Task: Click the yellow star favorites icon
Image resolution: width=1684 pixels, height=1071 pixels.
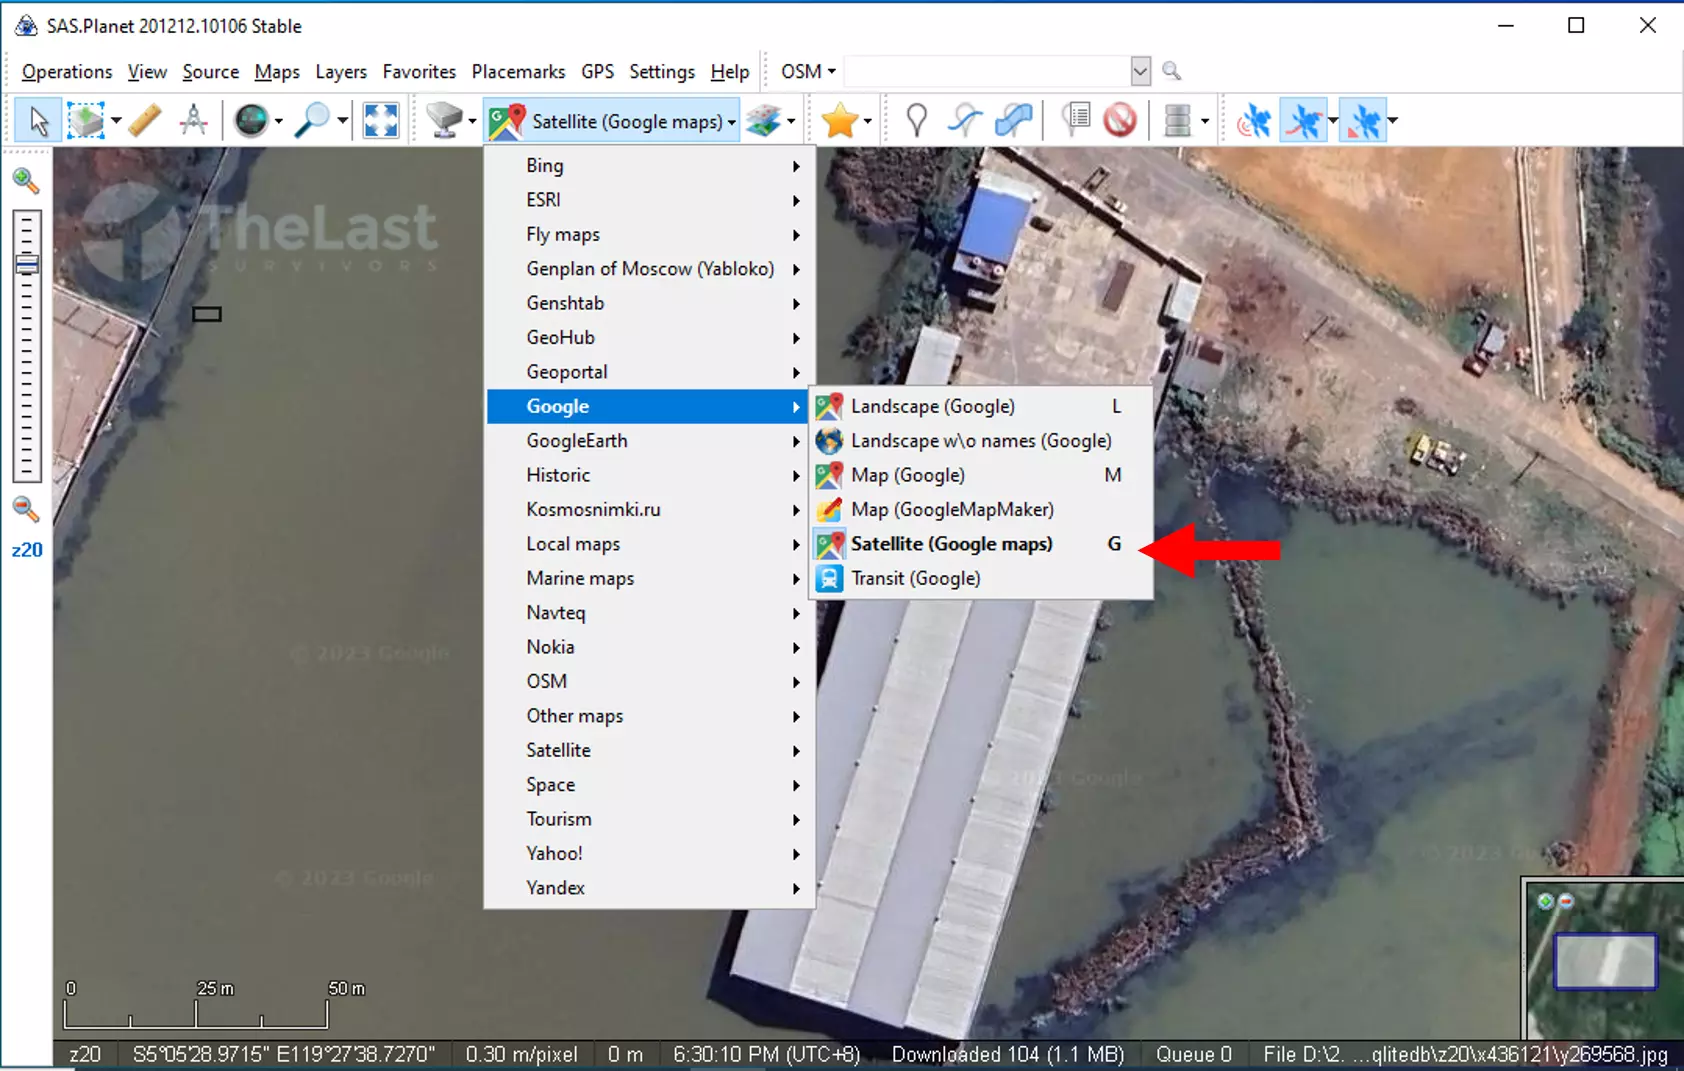Action: [839, 121]
